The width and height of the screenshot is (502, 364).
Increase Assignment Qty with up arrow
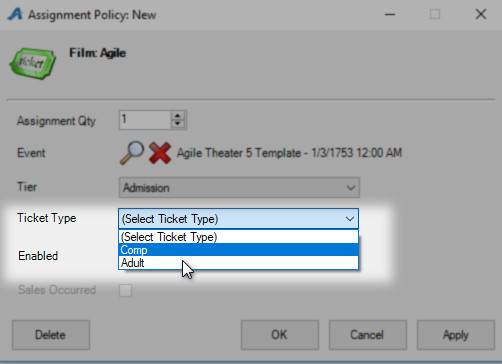178,116
